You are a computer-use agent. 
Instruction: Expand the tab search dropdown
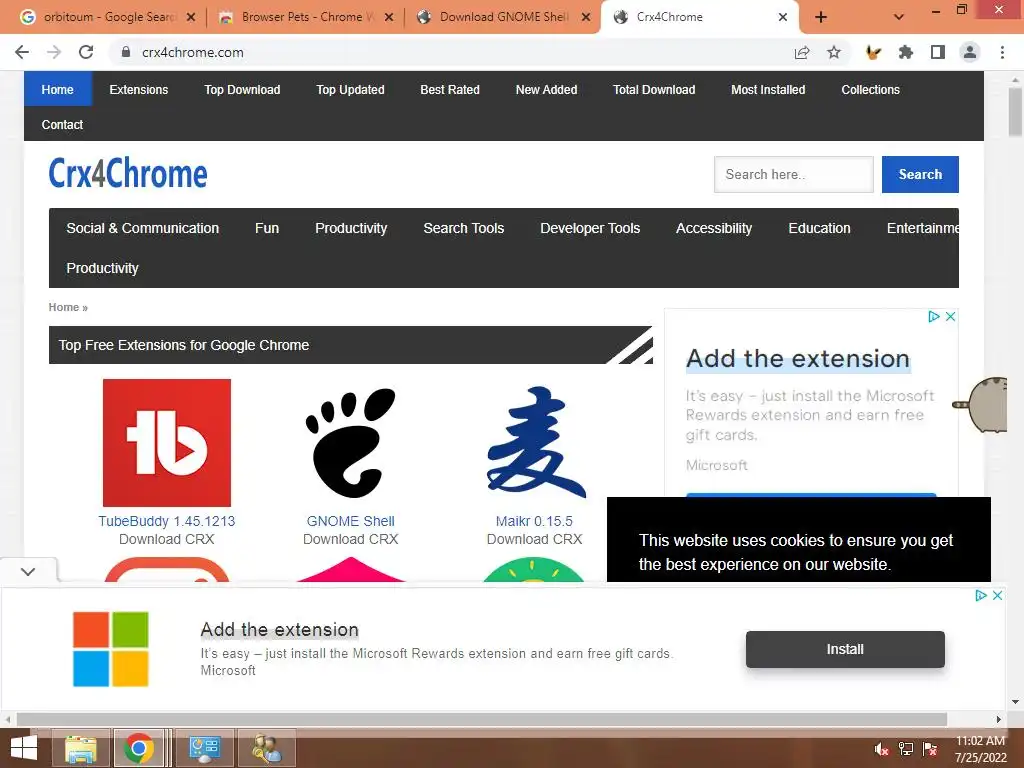[x=899, y=17]
